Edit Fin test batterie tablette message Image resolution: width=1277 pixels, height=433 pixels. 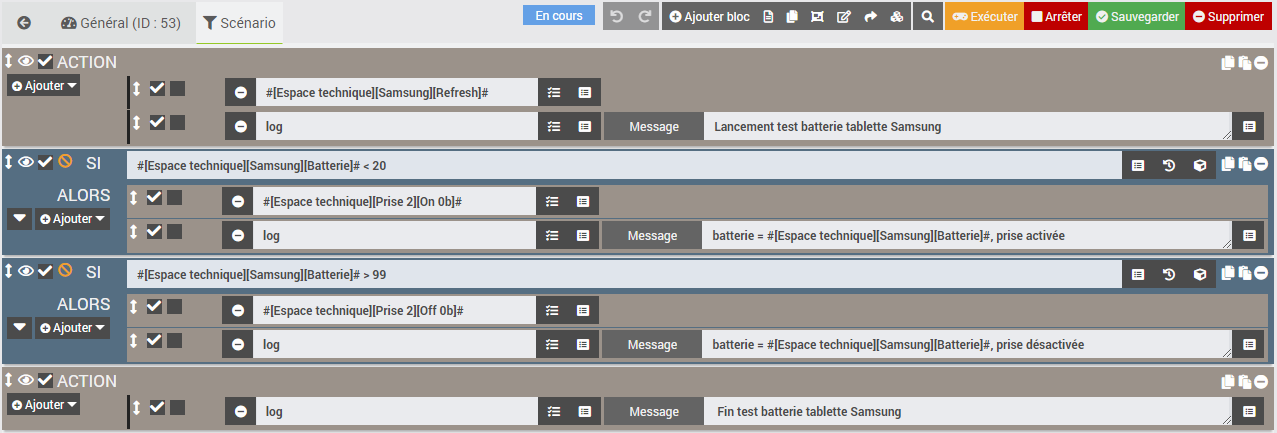(968, 412)
